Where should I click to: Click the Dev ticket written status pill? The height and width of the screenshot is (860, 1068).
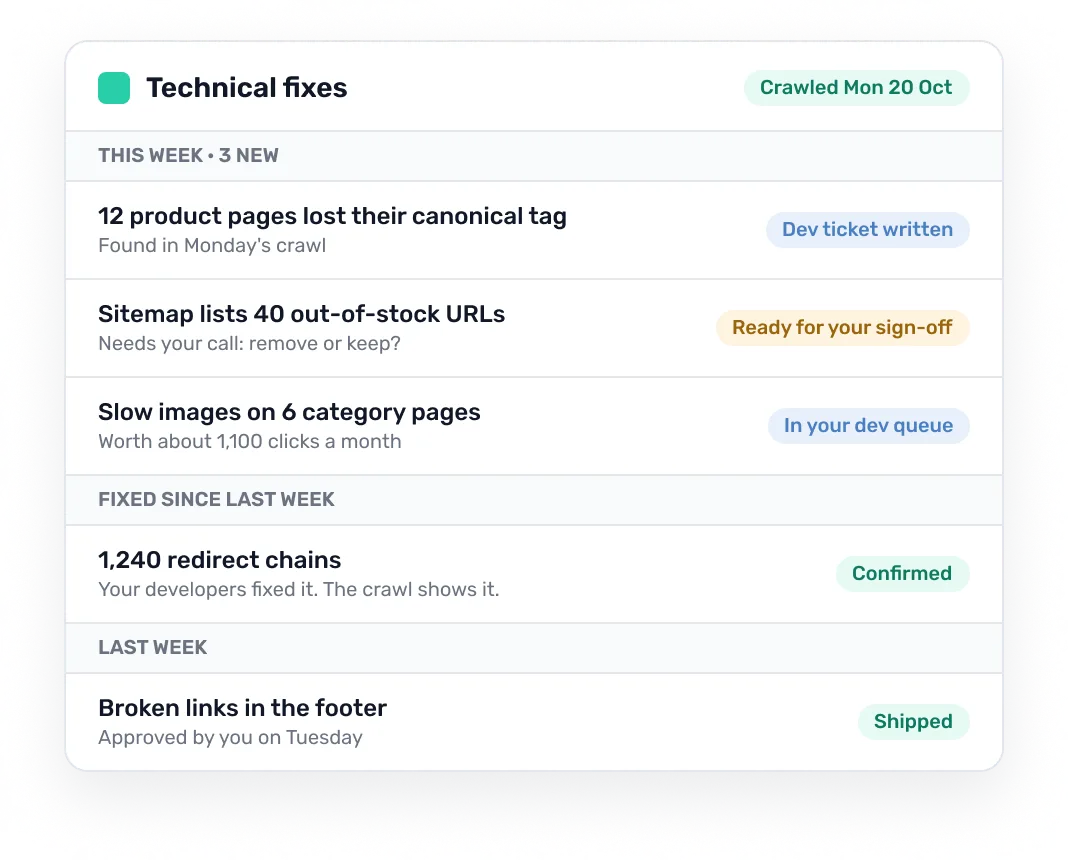867,229
